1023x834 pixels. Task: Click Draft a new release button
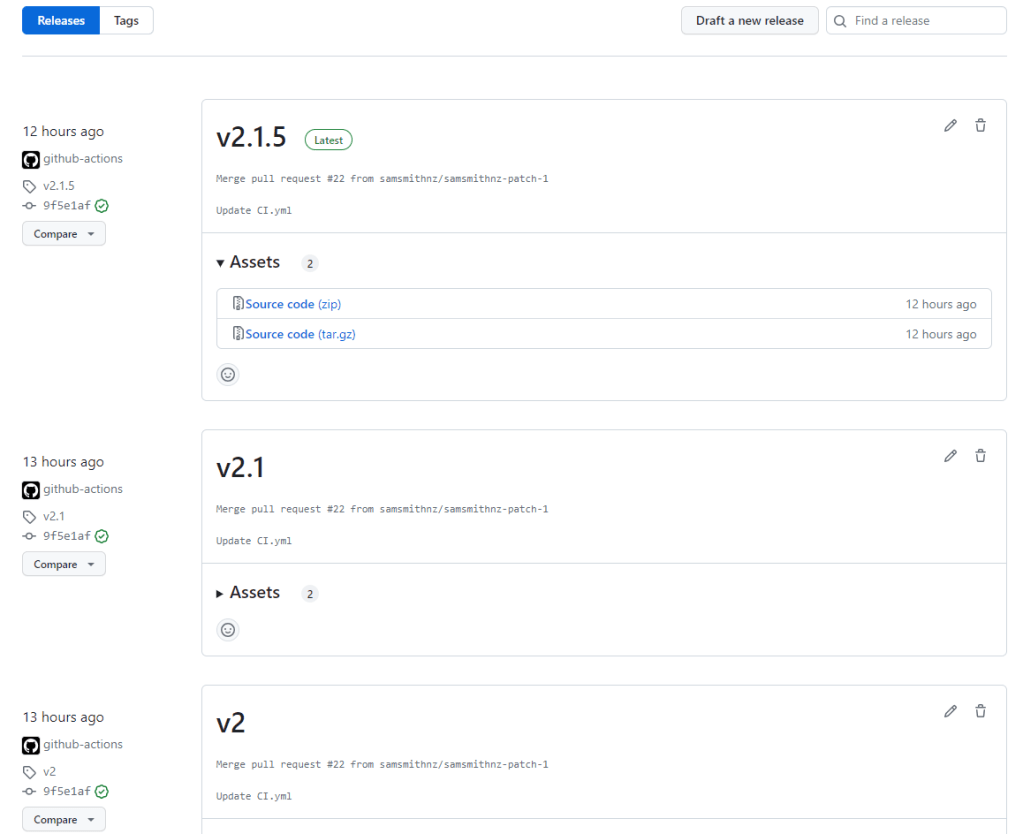point(749,21)
